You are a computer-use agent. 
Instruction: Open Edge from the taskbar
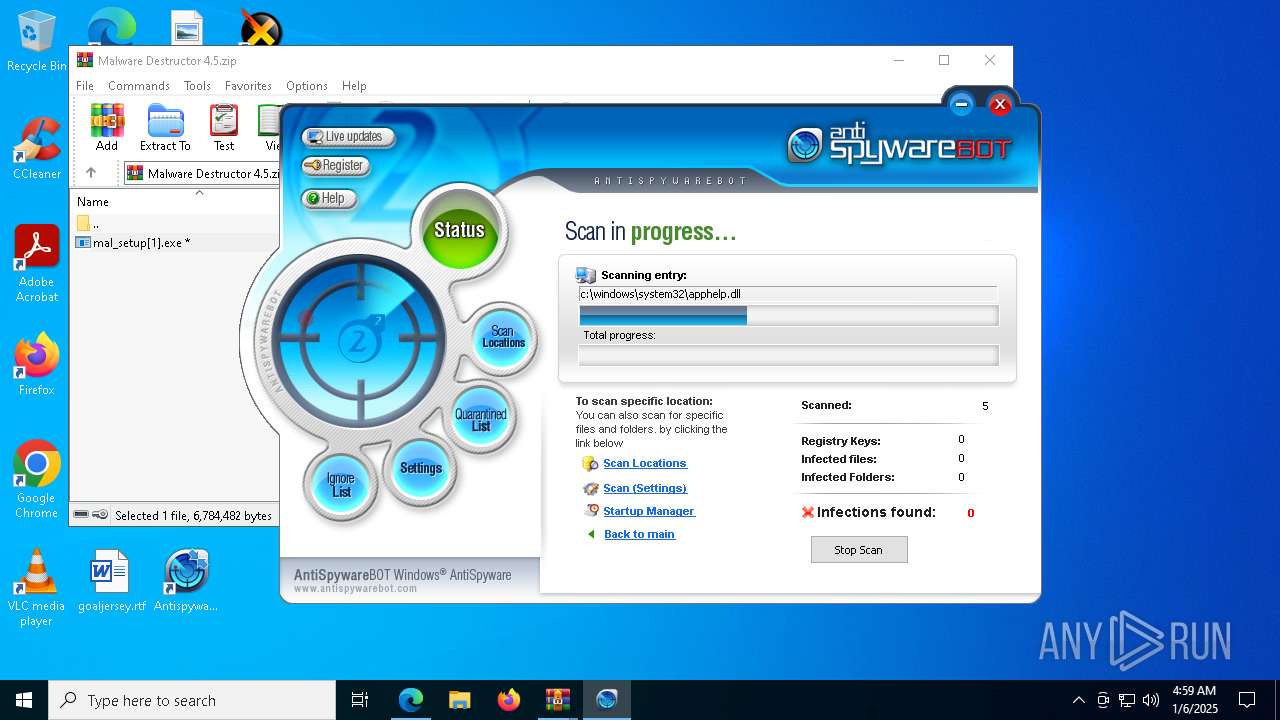[411, 700]
